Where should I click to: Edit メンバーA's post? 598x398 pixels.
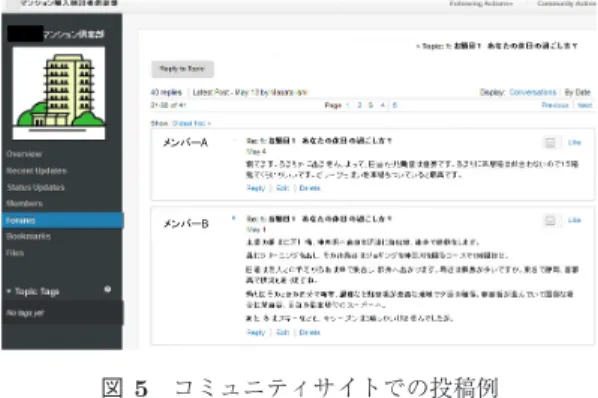tap(283, 188)
